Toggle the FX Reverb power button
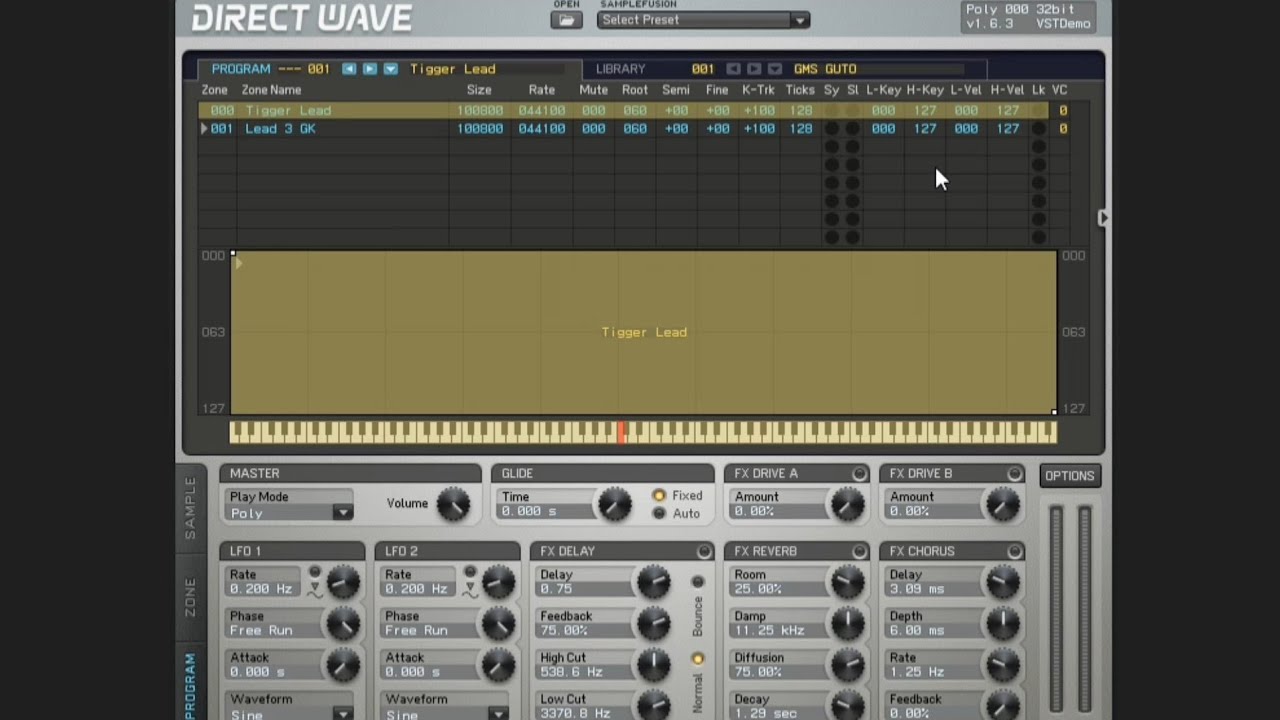 click(x=859, y=551)
